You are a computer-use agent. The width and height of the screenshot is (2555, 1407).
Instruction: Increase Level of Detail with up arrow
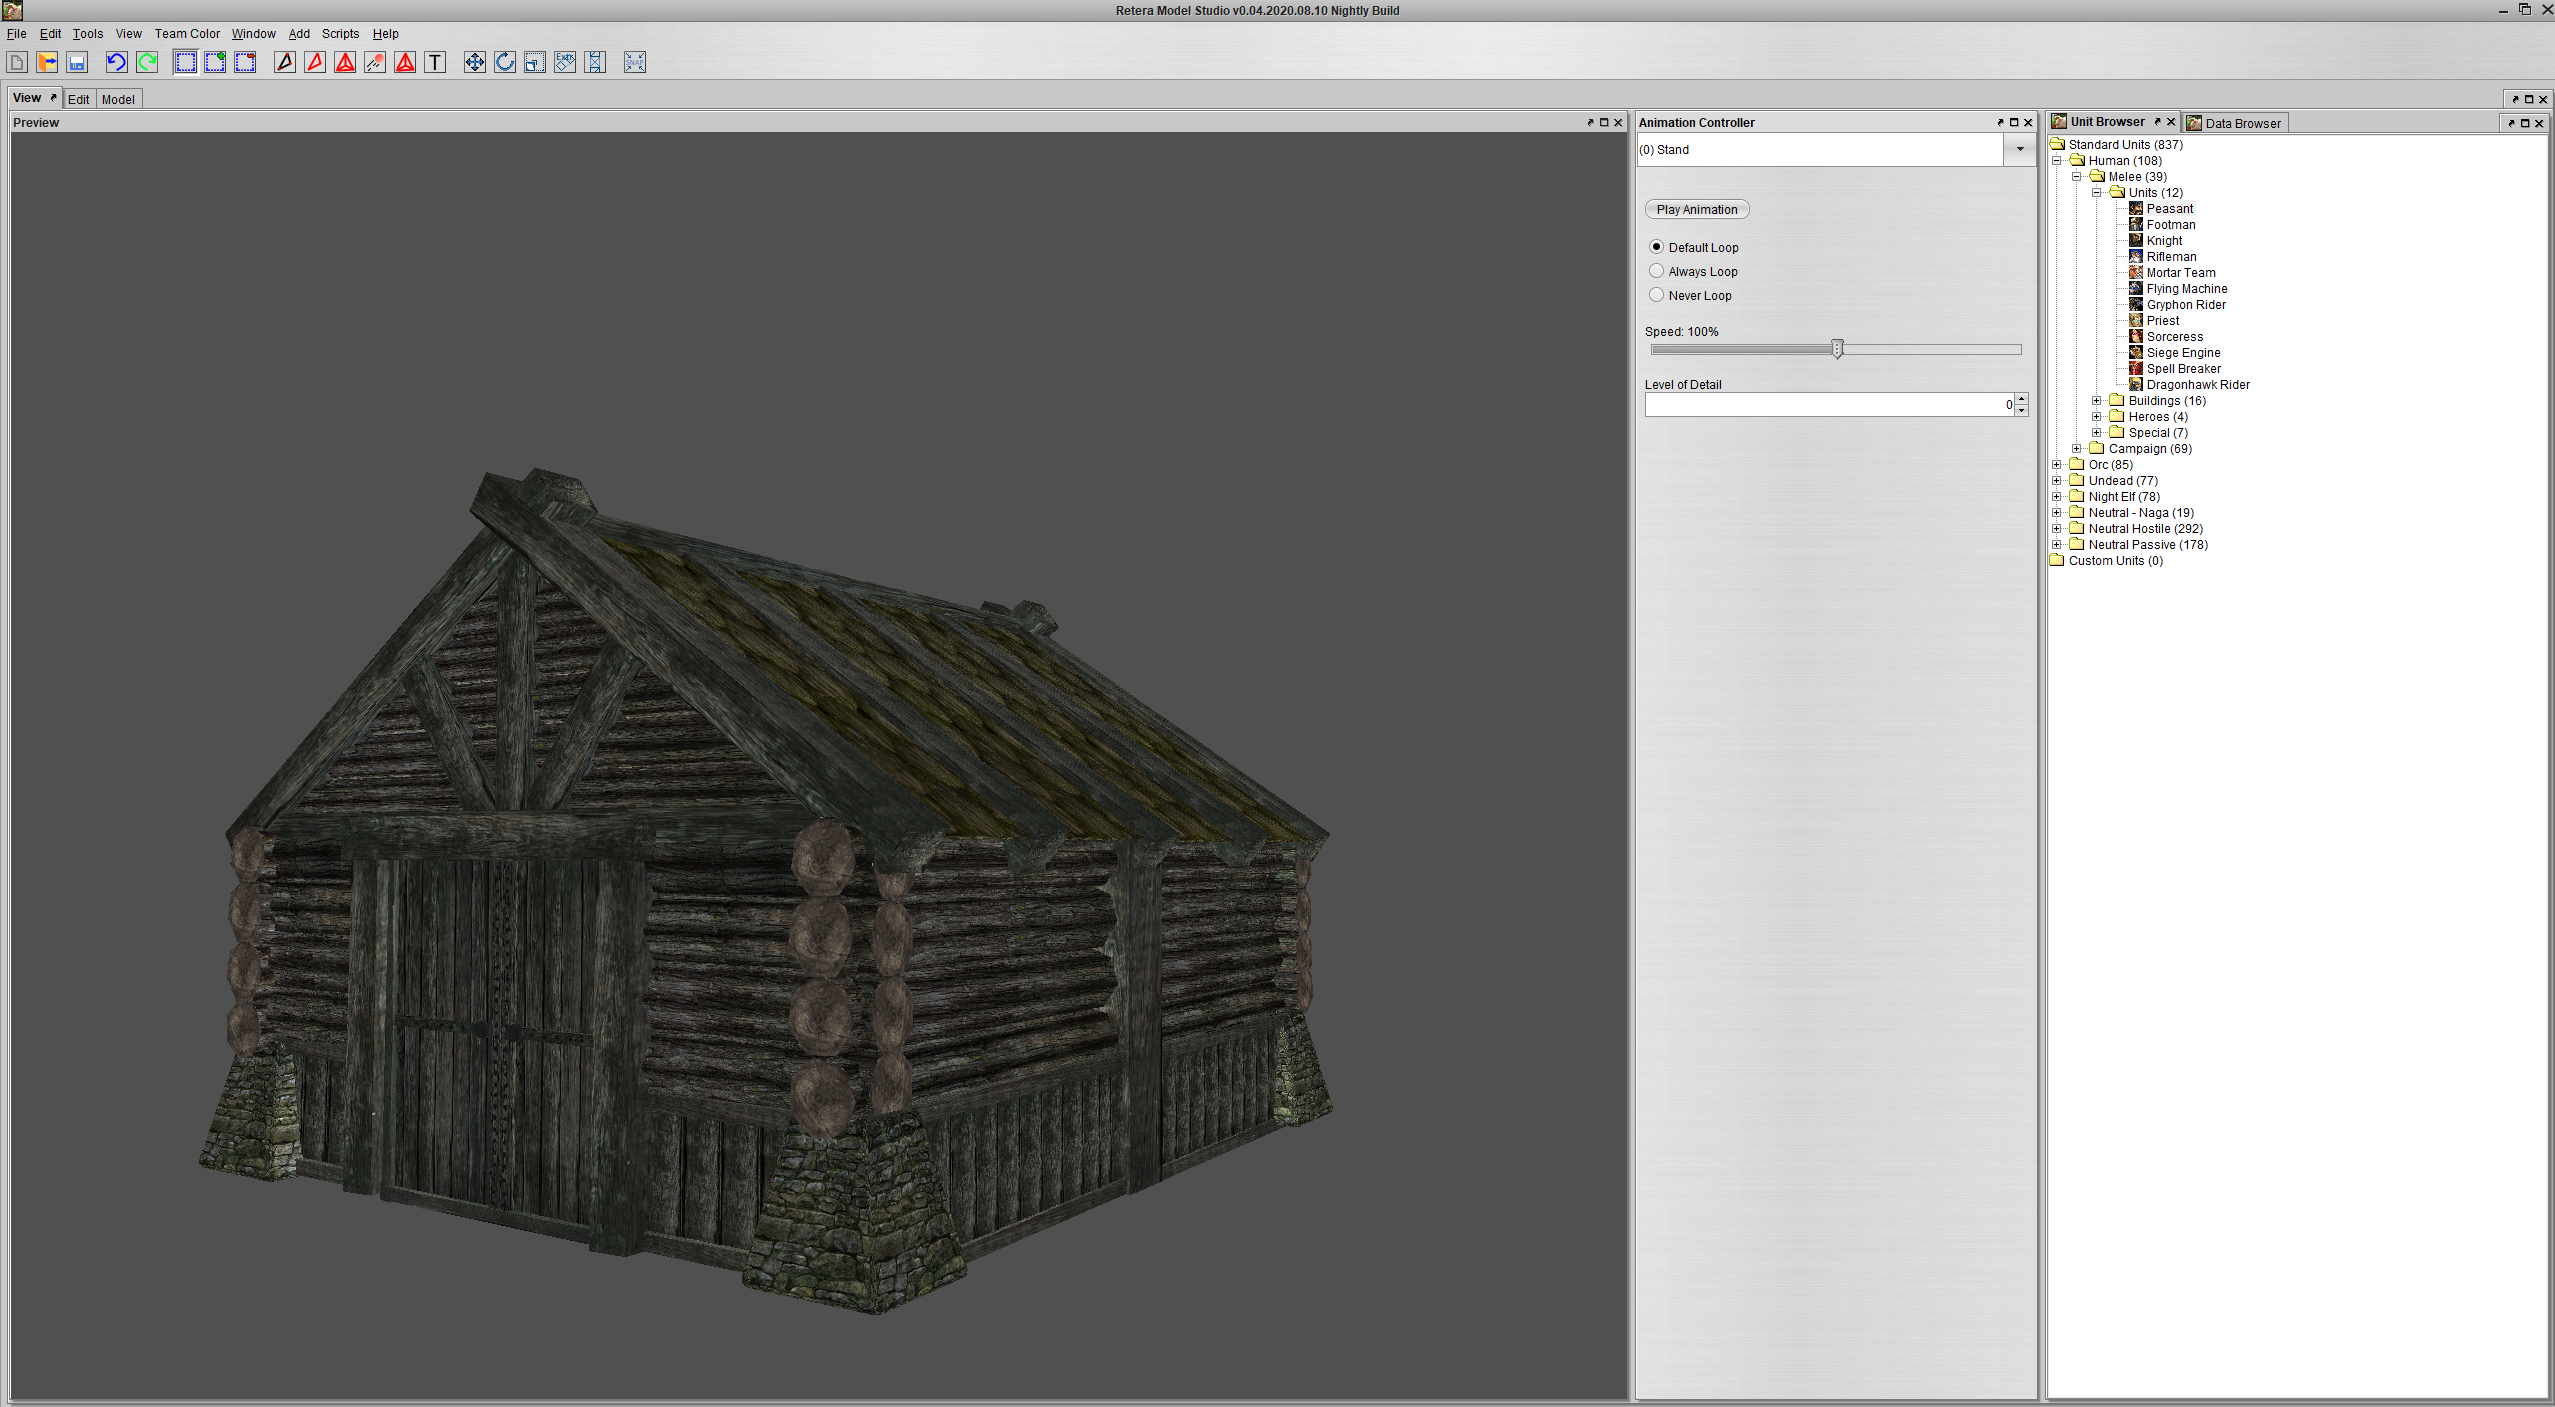pyautogui.click(x=2021, y=399)
